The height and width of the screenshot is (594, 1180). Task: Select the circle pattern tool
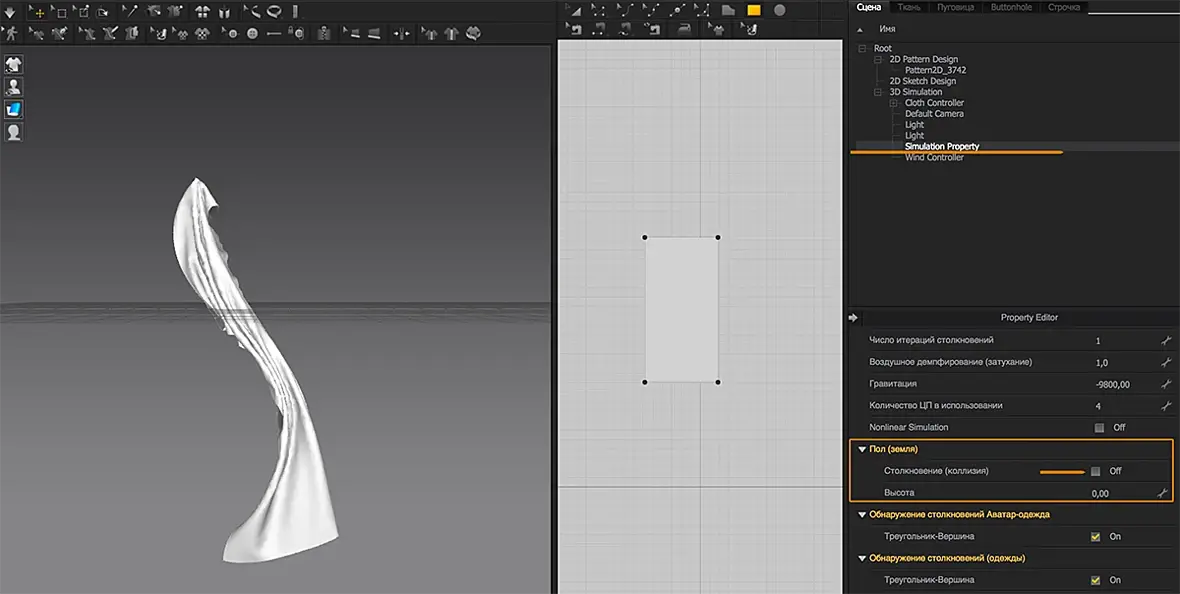779,11
